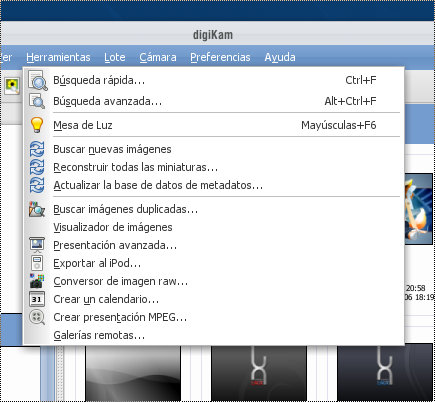Screen dimensions: 435x402
Task: Click the duplicate-search icon beside Buscar imágenes duplicadas
Action: [37, 209]
